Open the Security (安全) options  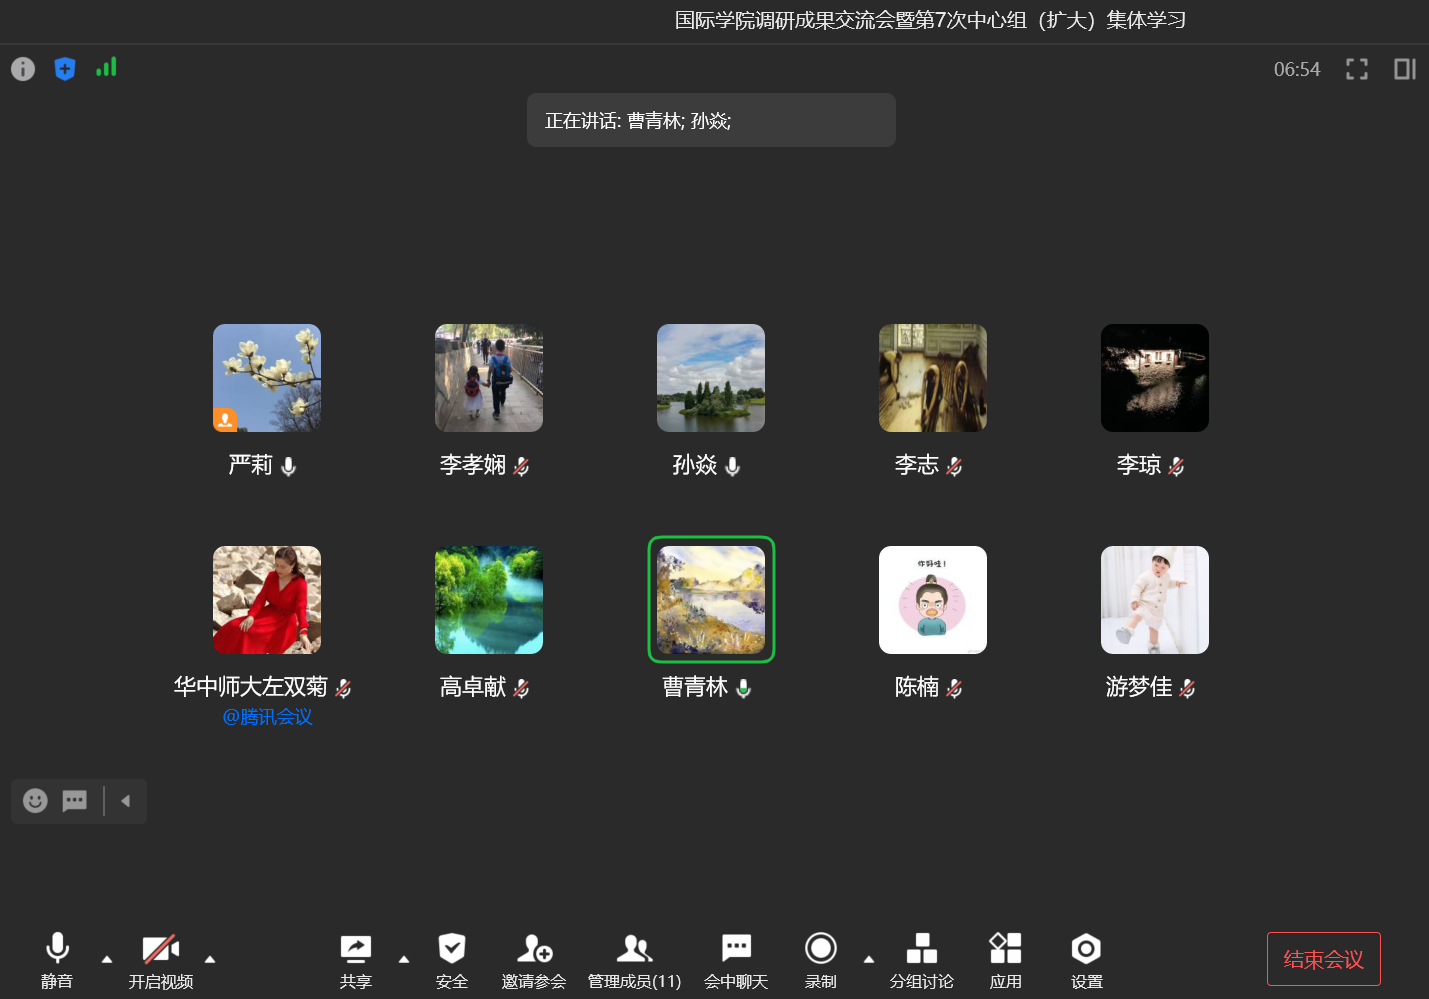click(x=452, y=960)
